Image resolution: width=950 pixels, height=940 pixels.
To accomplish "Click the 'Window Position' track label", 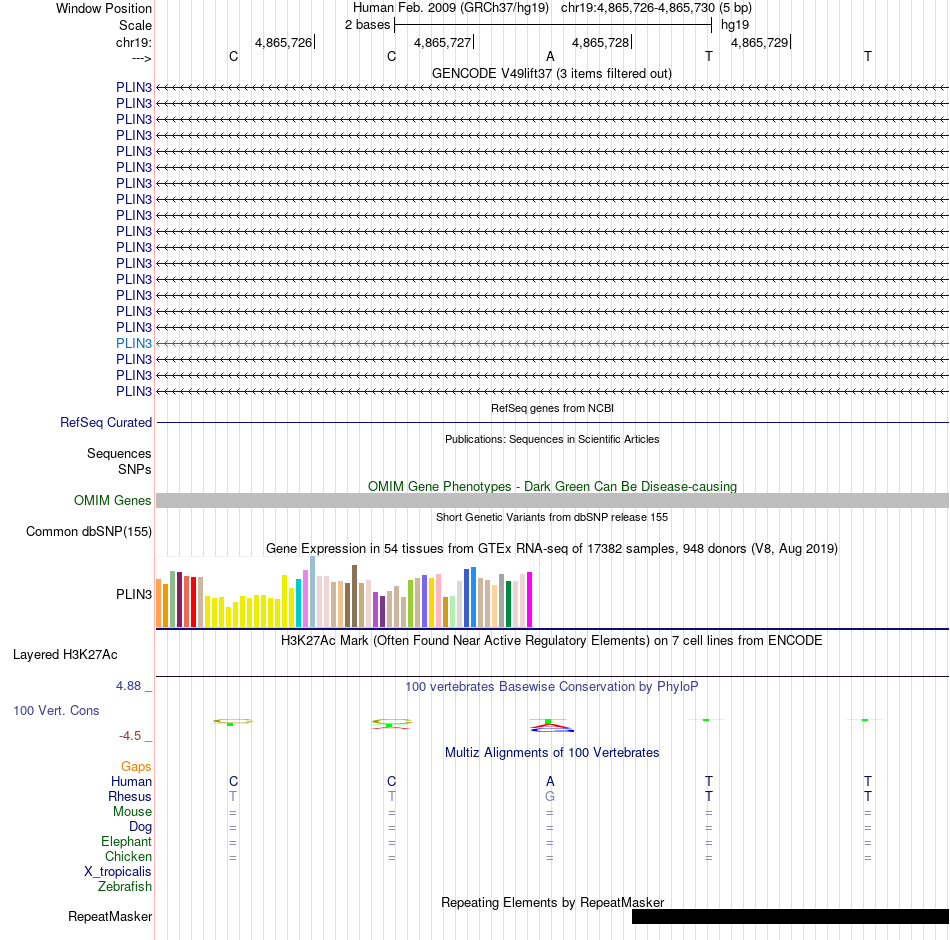I will pyautogui.click(x=104, y=8).
